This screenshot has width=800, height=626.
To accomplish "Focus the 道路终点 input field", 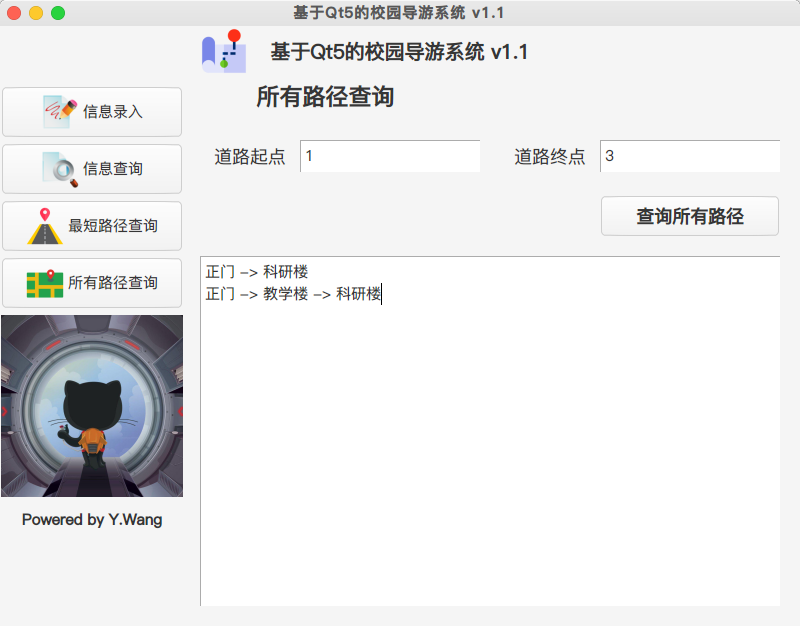I will click(x=690, y=156).
